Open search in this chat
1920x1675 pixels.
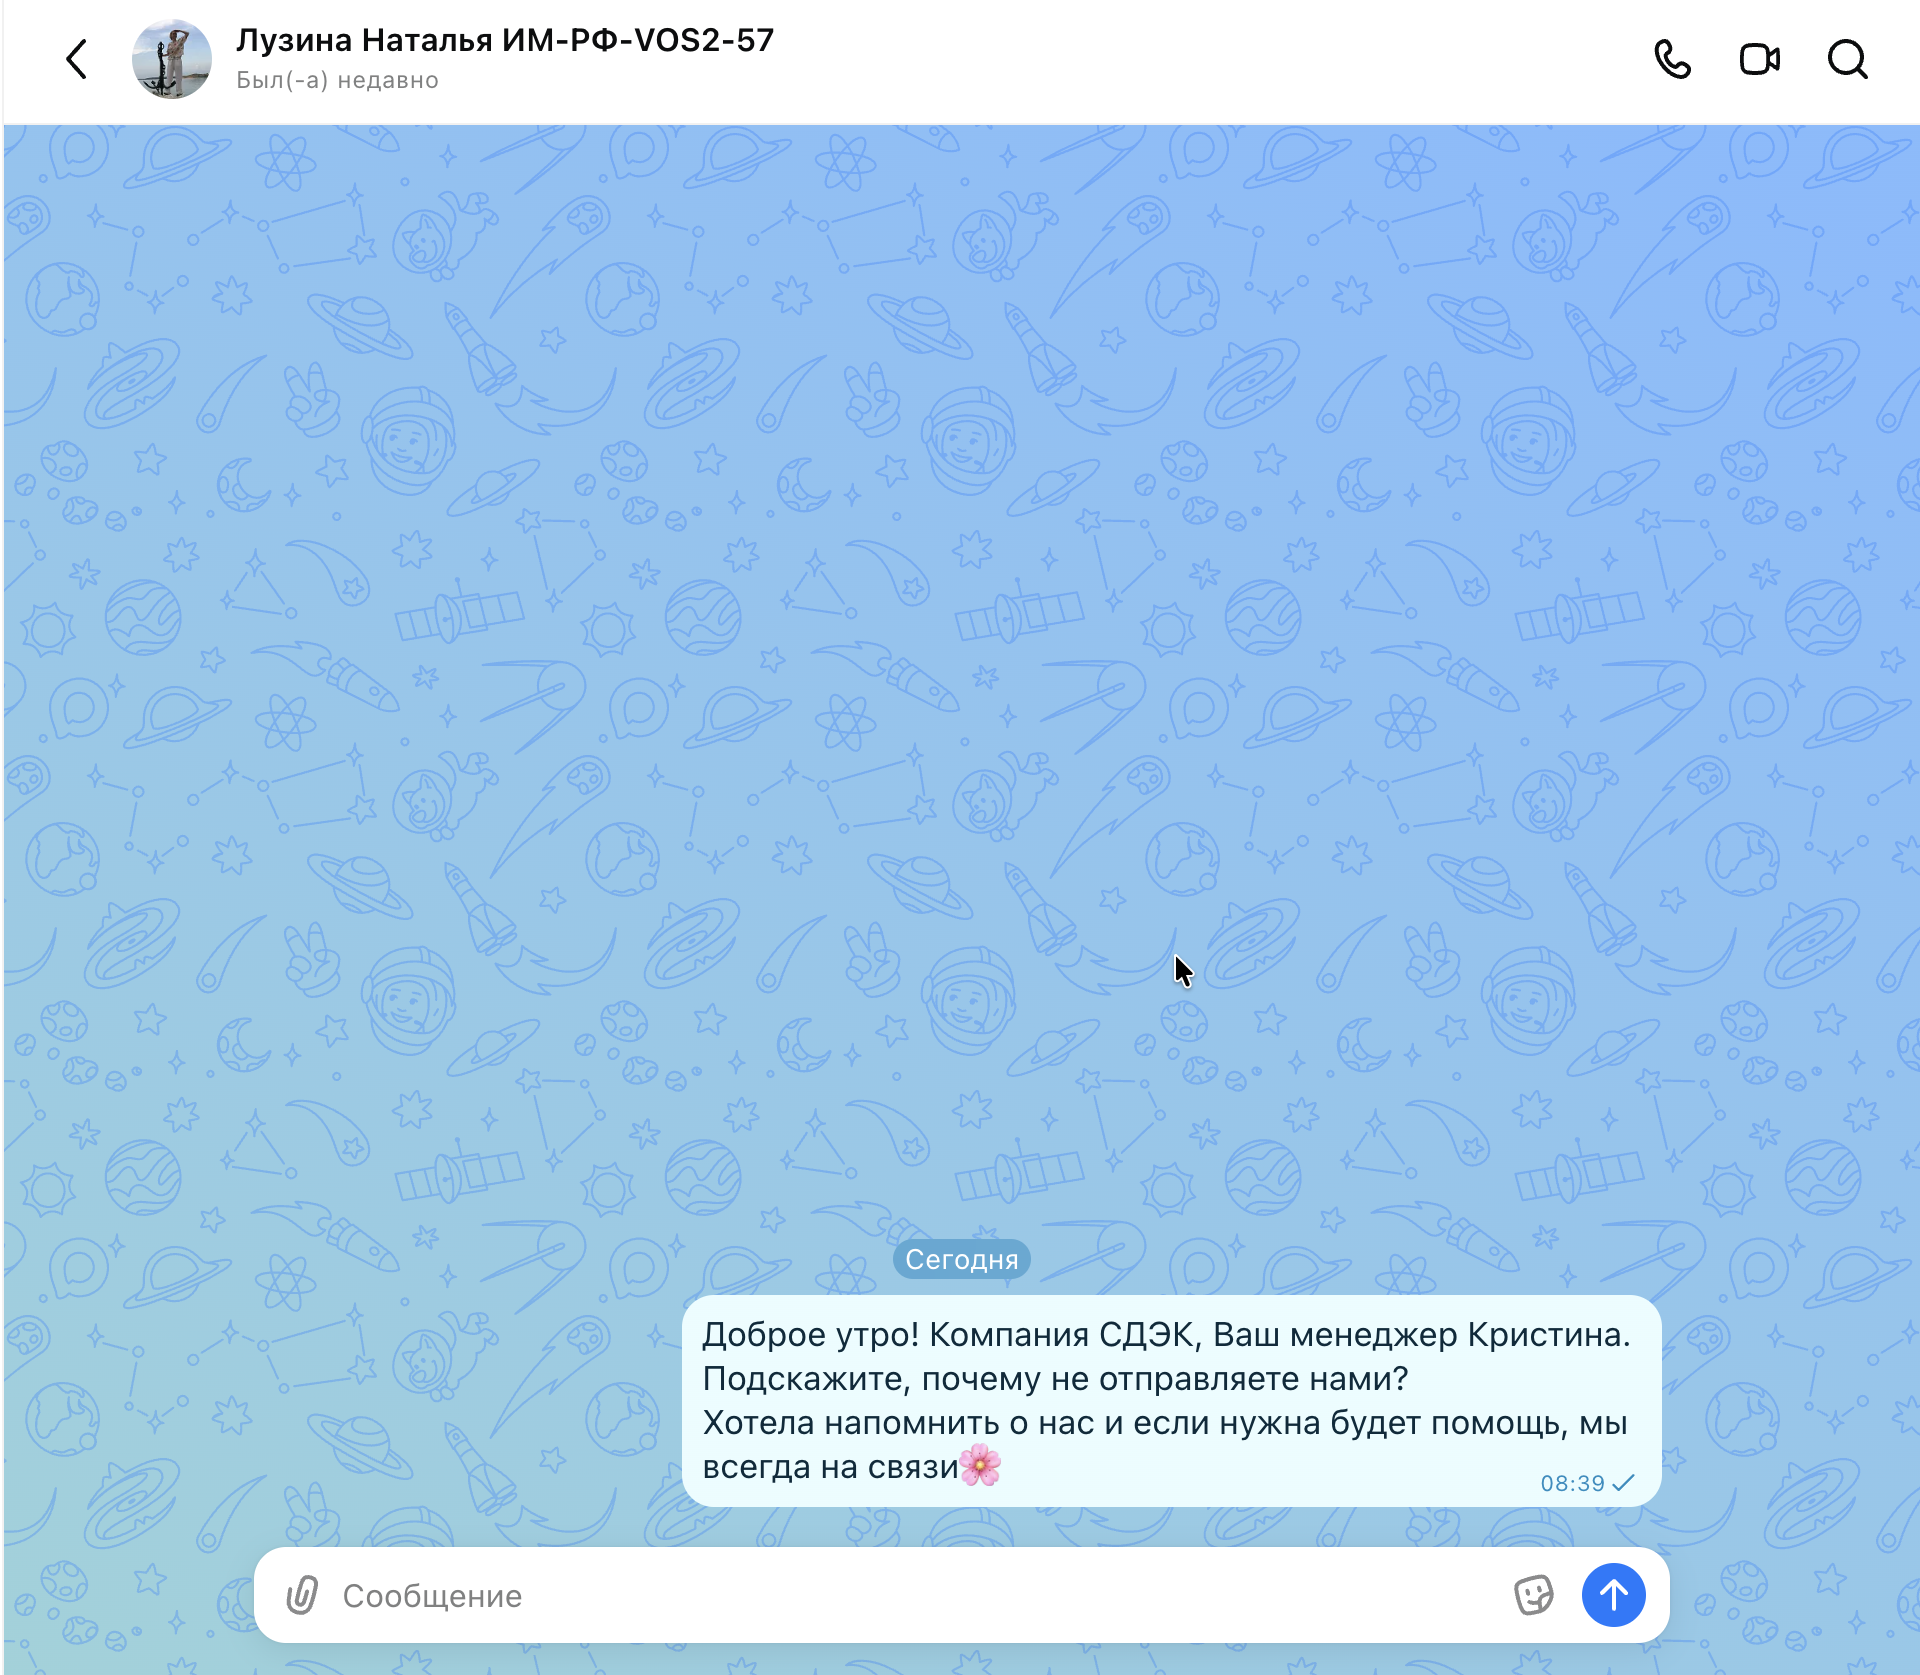[1847, 59]
